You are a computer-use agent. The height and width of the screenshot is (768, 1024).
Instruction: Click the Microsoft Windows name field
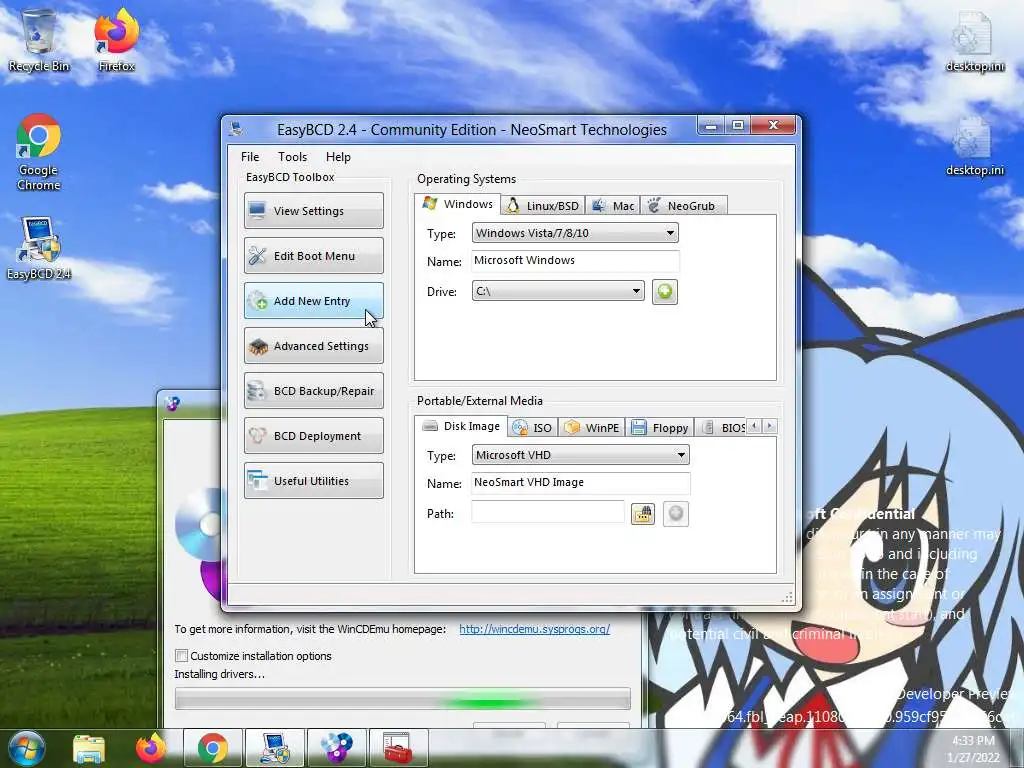click(575, 261)
